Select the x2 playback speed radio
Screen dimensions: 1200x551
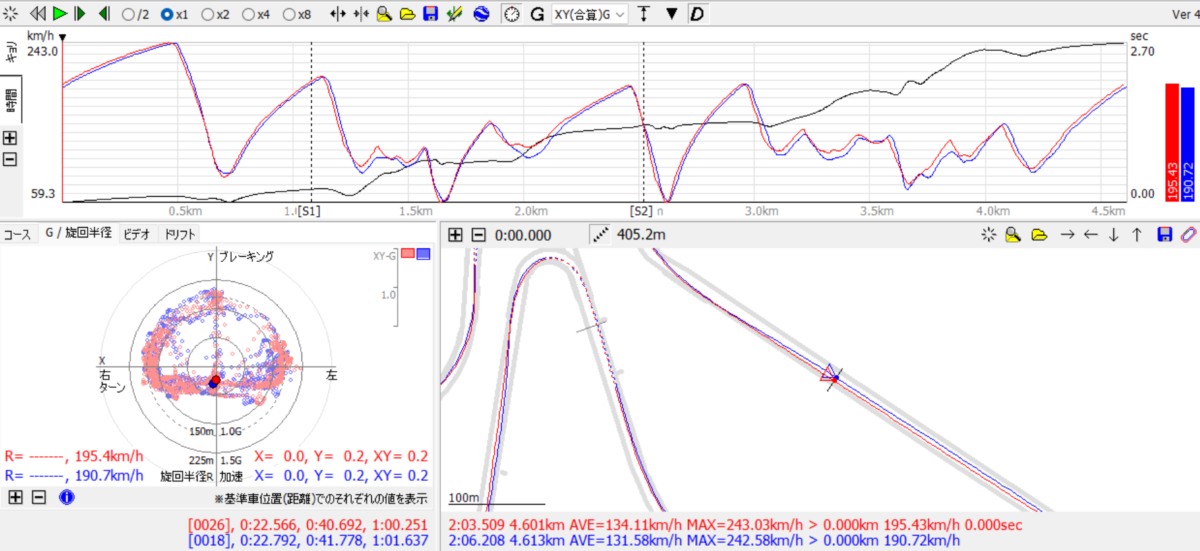tap(208, 15)
